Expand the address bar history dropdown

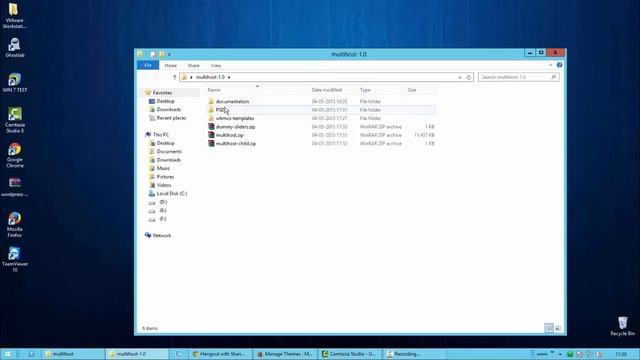tap(460, 77)
